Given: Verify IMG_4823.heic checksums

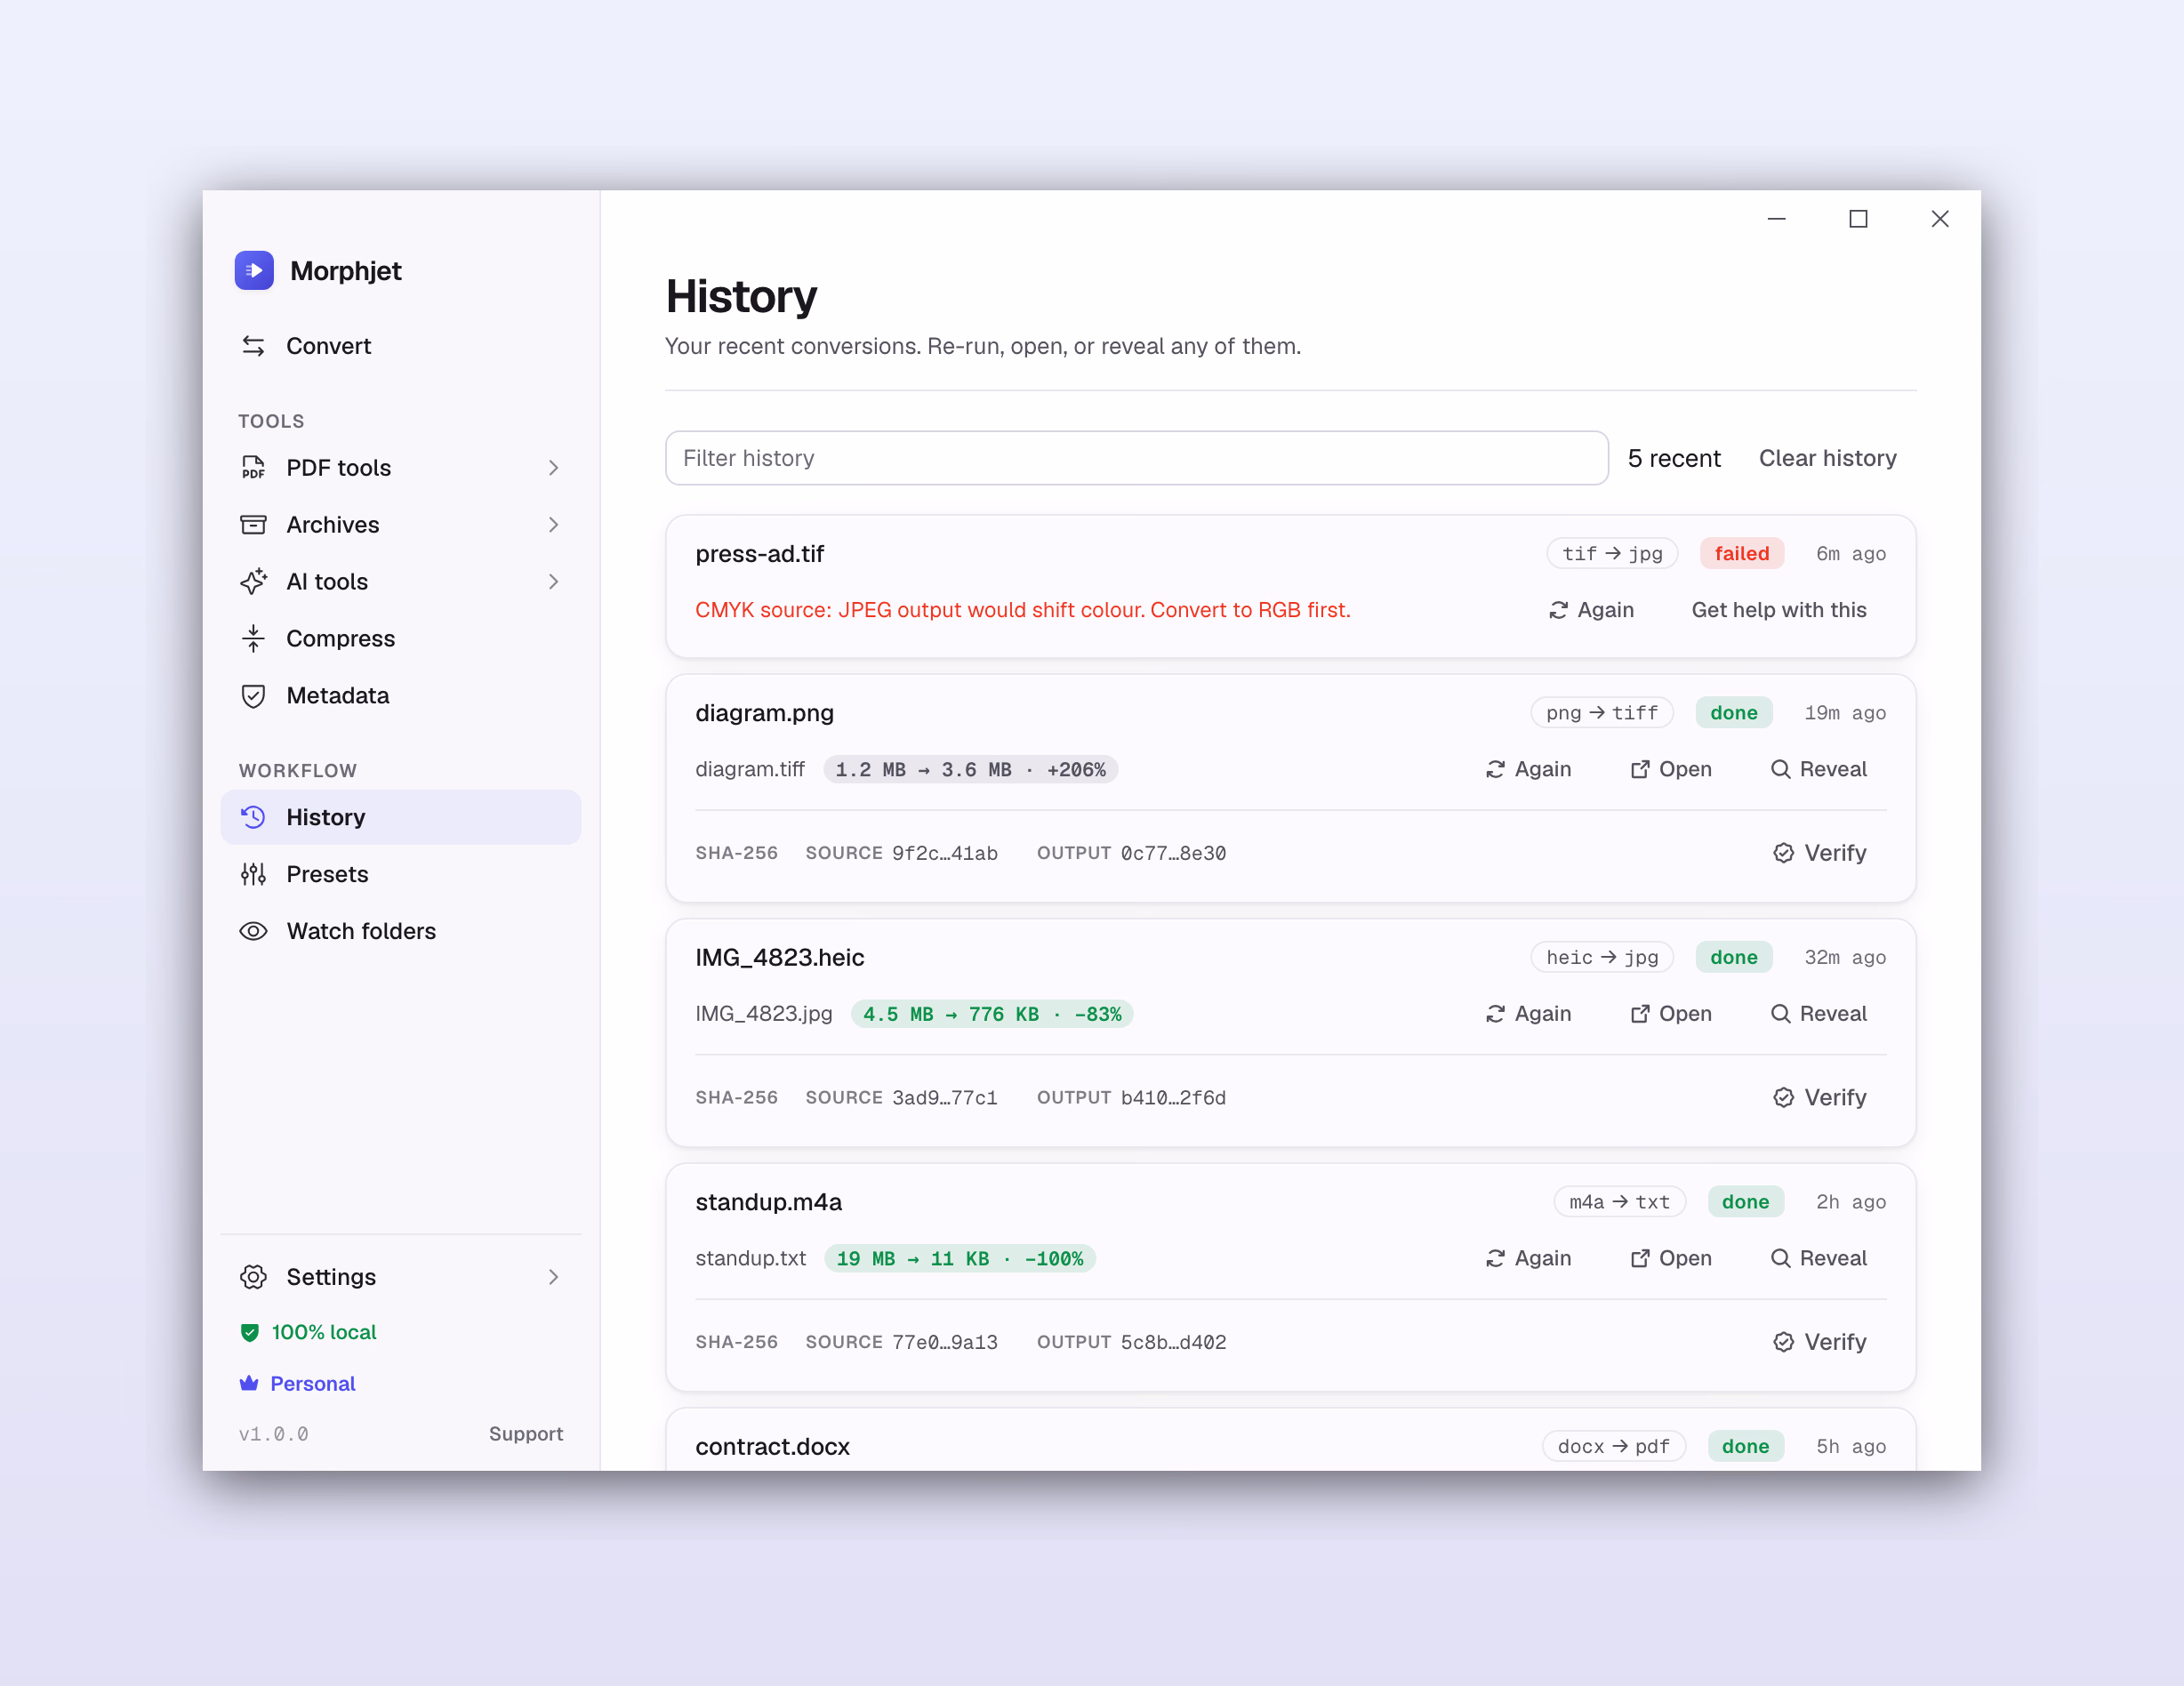Looking at the screenshot, I should click(x=1820, y=1098).
